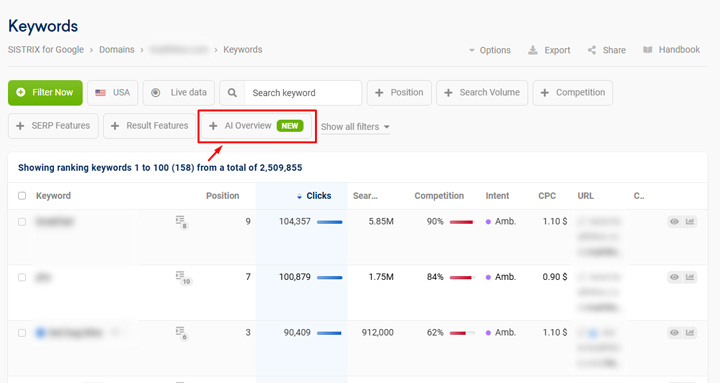Toggle eye icon in the 1.75M row
The height and width of the screenshot is (383, 720).
point(674,277)
